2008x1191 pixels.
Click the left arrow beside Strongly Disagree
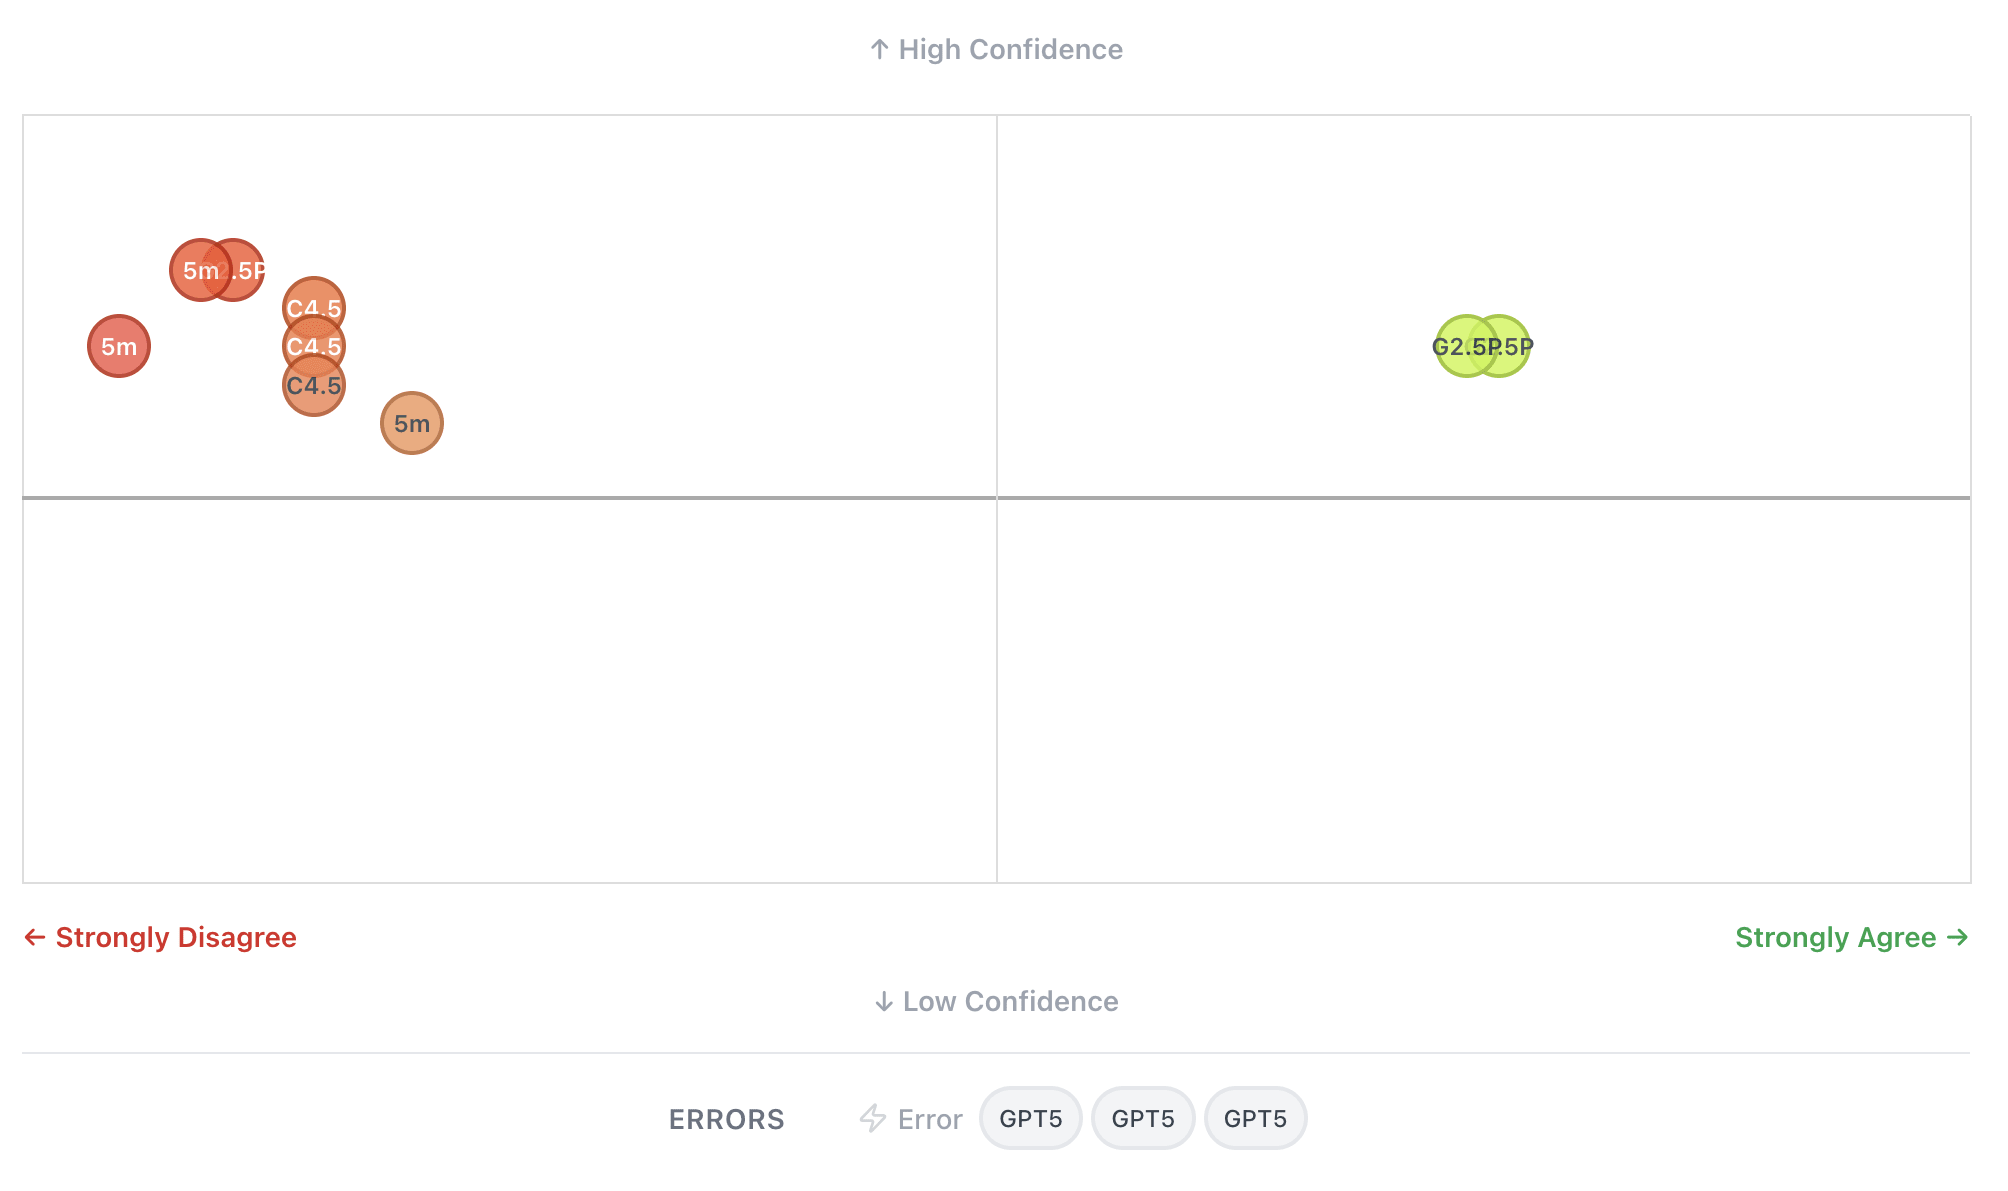pyautogui.click(x=35, y=937)
